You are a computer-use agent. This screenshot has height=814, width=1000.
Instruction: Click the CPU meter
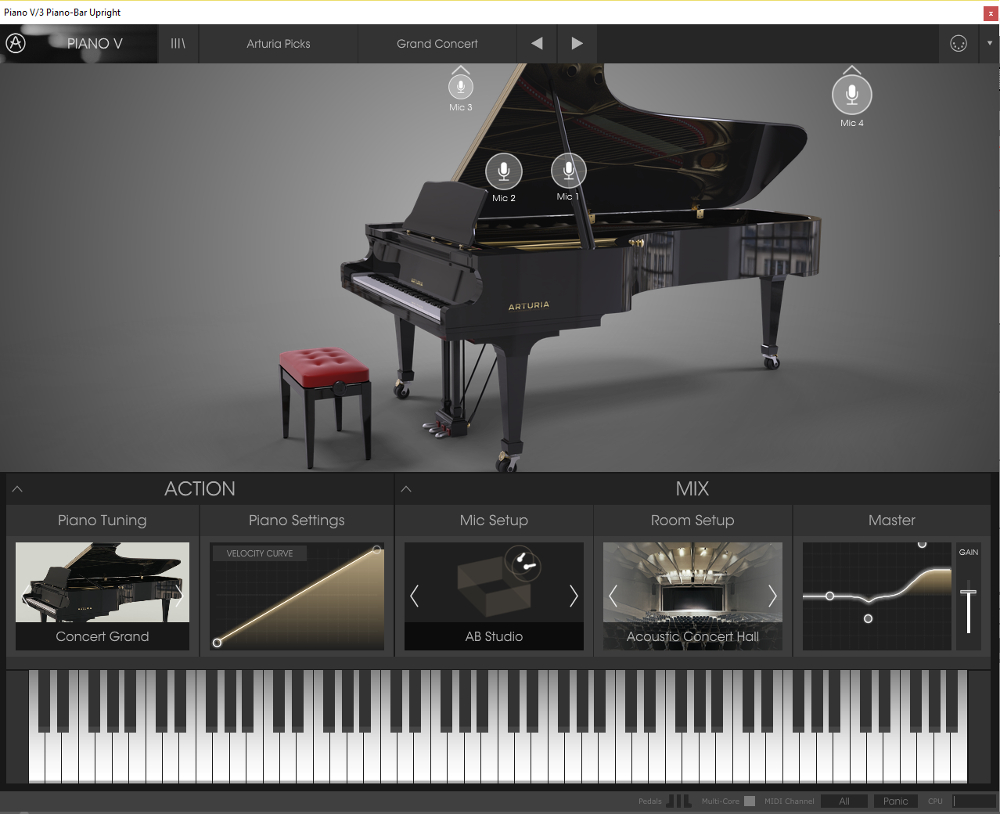point(973,801)
